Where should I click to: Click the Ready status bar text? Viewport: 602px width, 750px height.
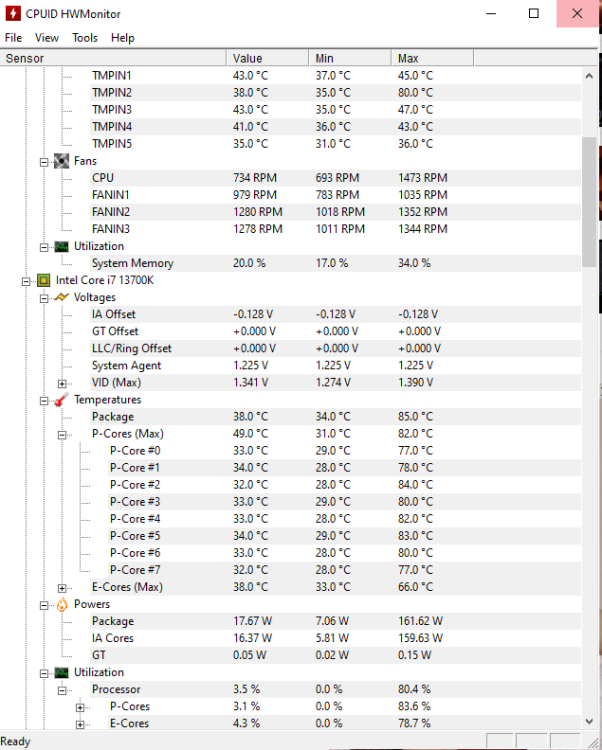pyautogui.click(x=15, y=742)
